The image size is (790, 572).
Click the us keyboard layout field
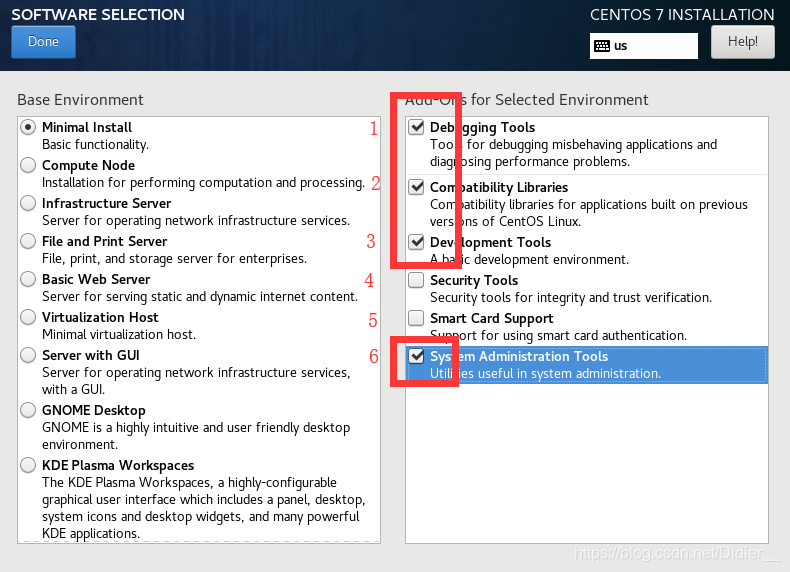[644, 46]
